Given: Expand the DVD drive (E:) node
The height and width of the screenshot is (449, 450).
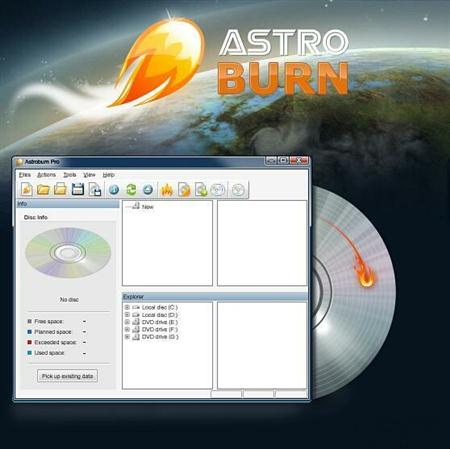Looking at the screenshot, I should 127,322.
